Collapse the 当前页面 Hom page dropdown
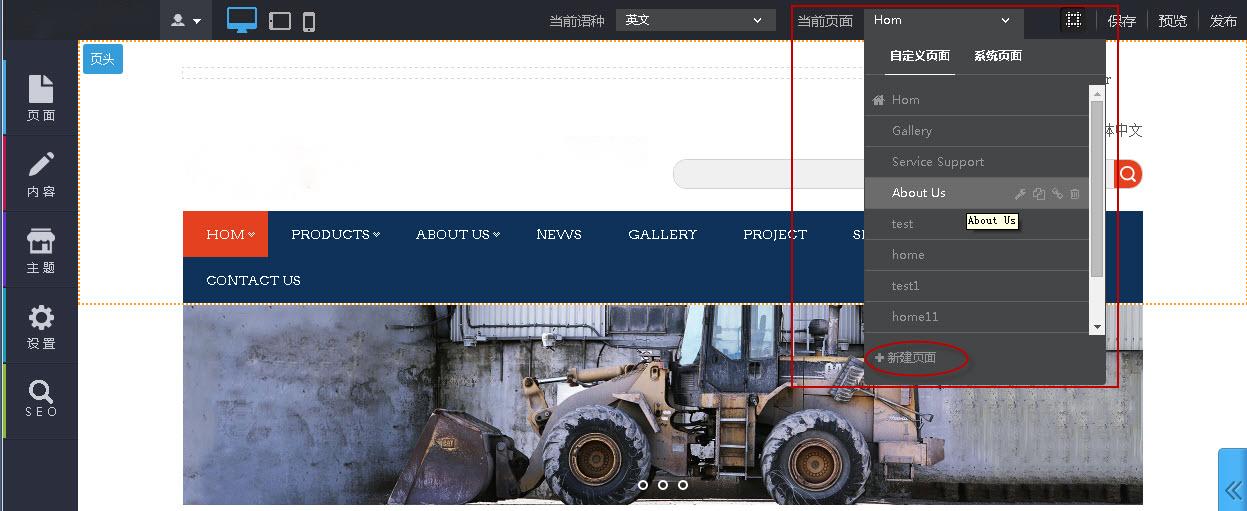1247x511 pixels. click(x=943, y=20)
